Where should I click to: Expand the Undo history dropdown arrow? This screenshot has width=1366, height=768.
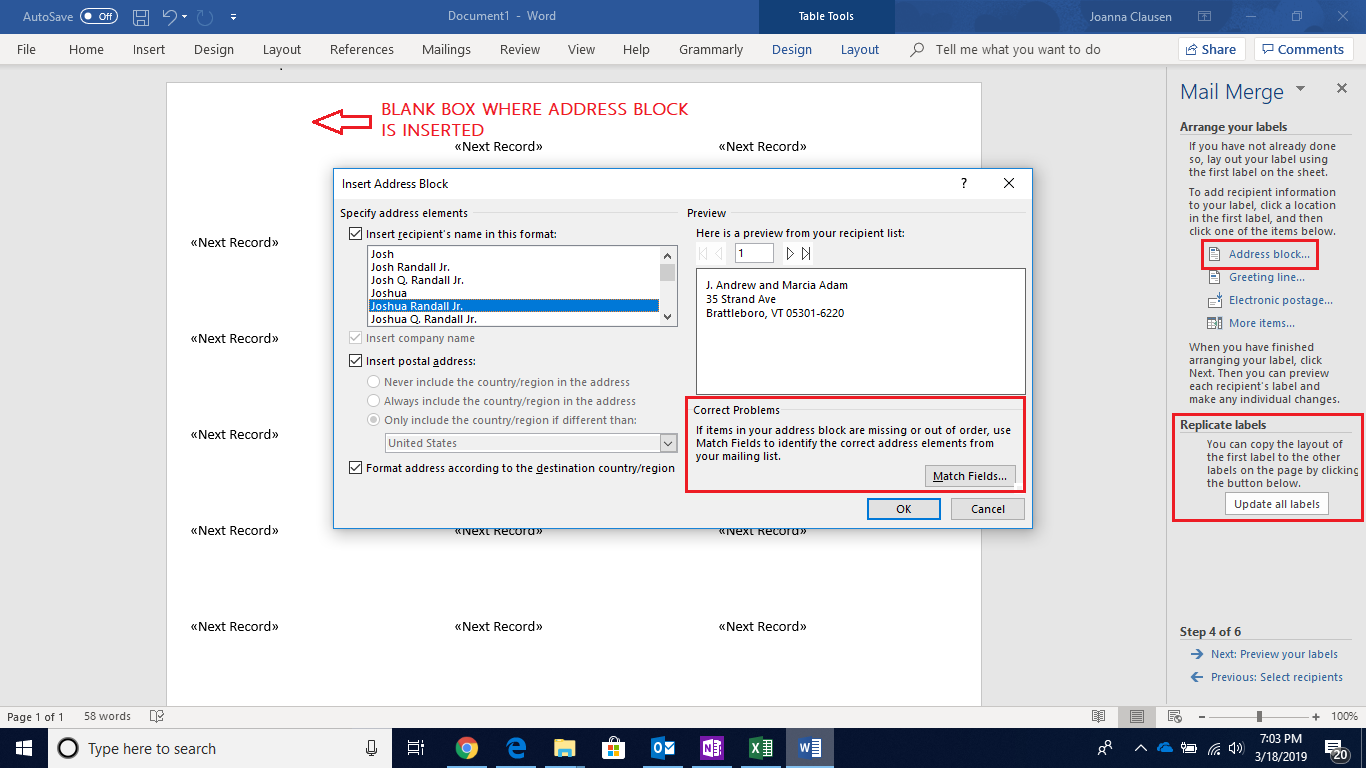pyautogui.click(x=185, y=17)
